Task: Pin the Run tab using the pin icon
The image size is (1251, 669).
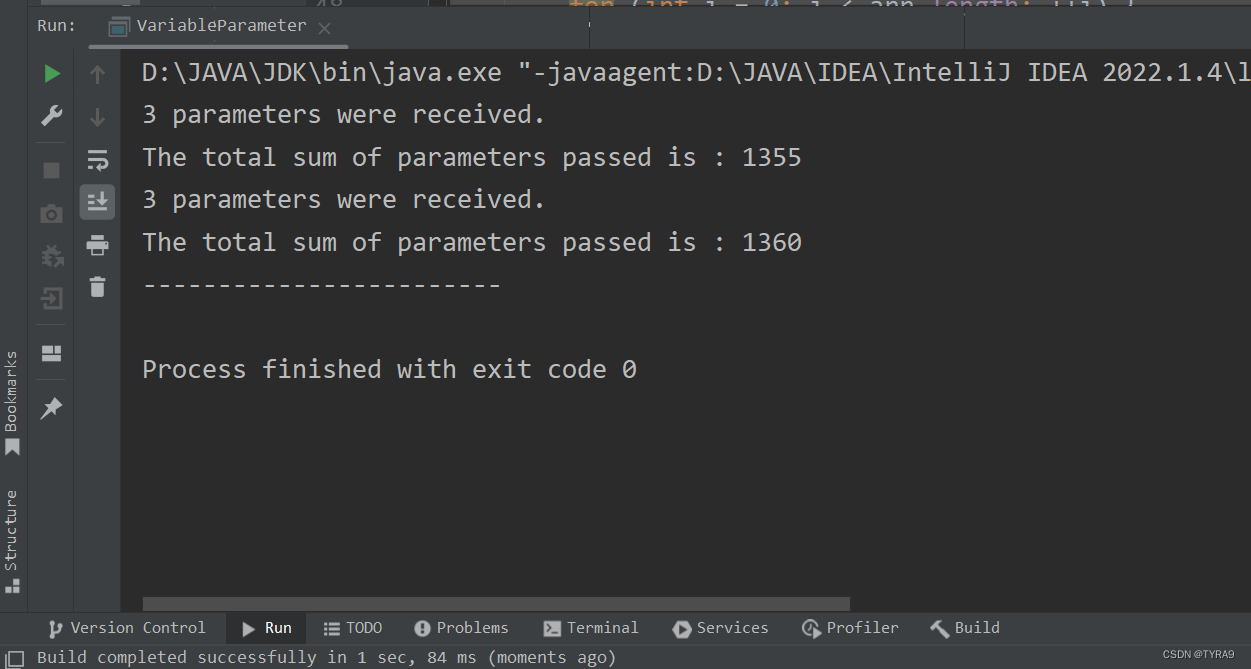Action: [x=51, y=407]
